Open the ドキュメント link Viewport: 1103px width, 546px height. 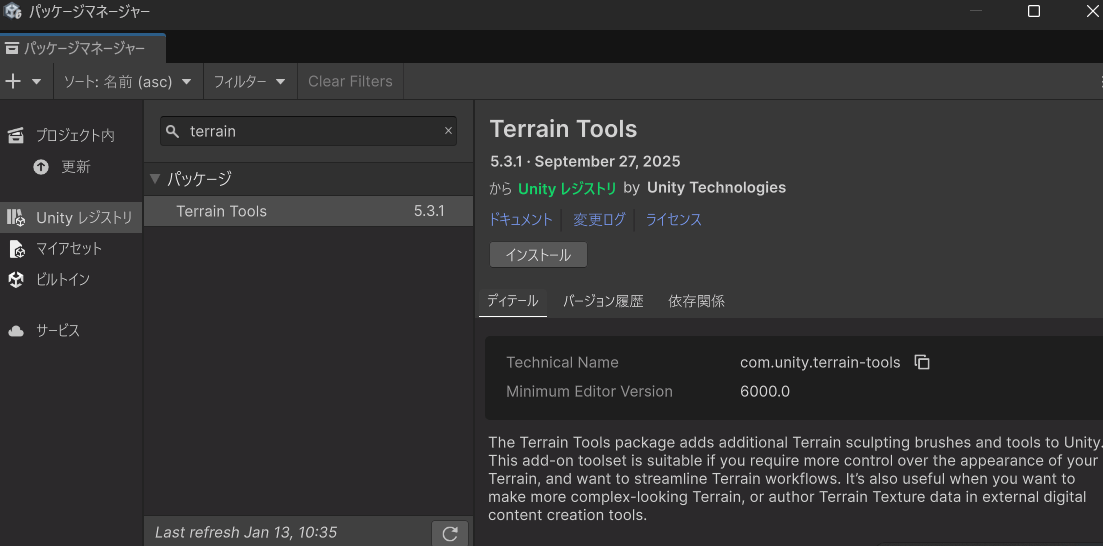[520, 220]
